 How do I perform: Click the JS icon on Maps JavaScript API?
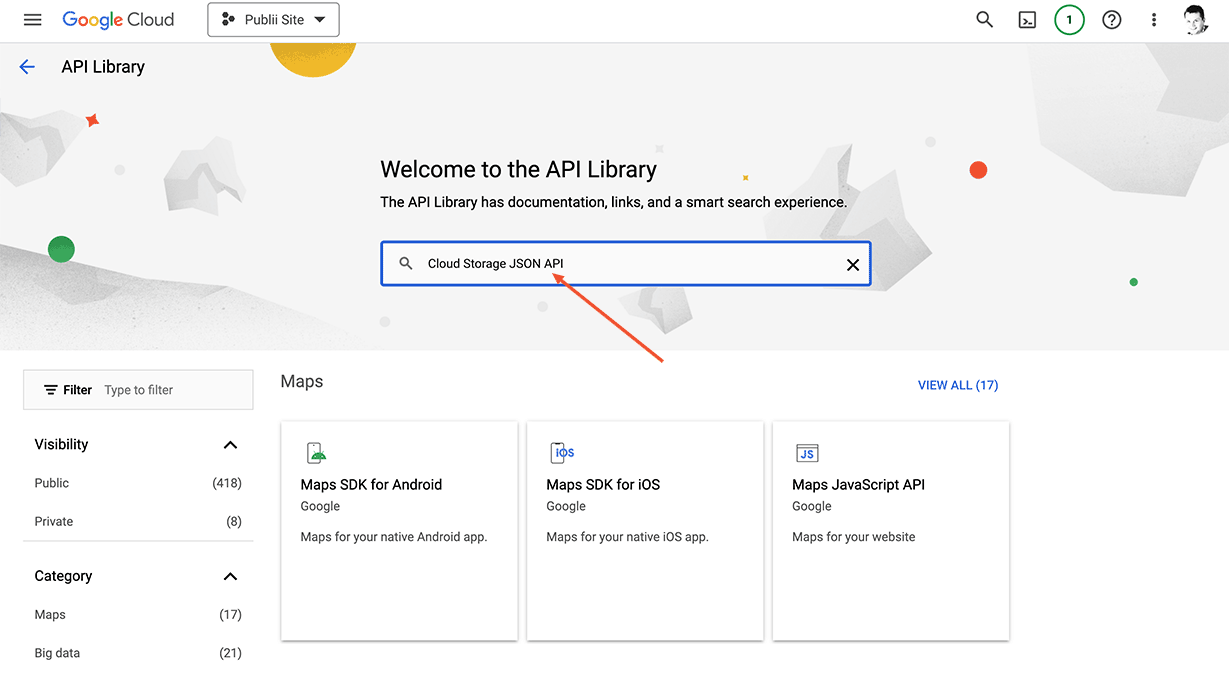[807, 452]
